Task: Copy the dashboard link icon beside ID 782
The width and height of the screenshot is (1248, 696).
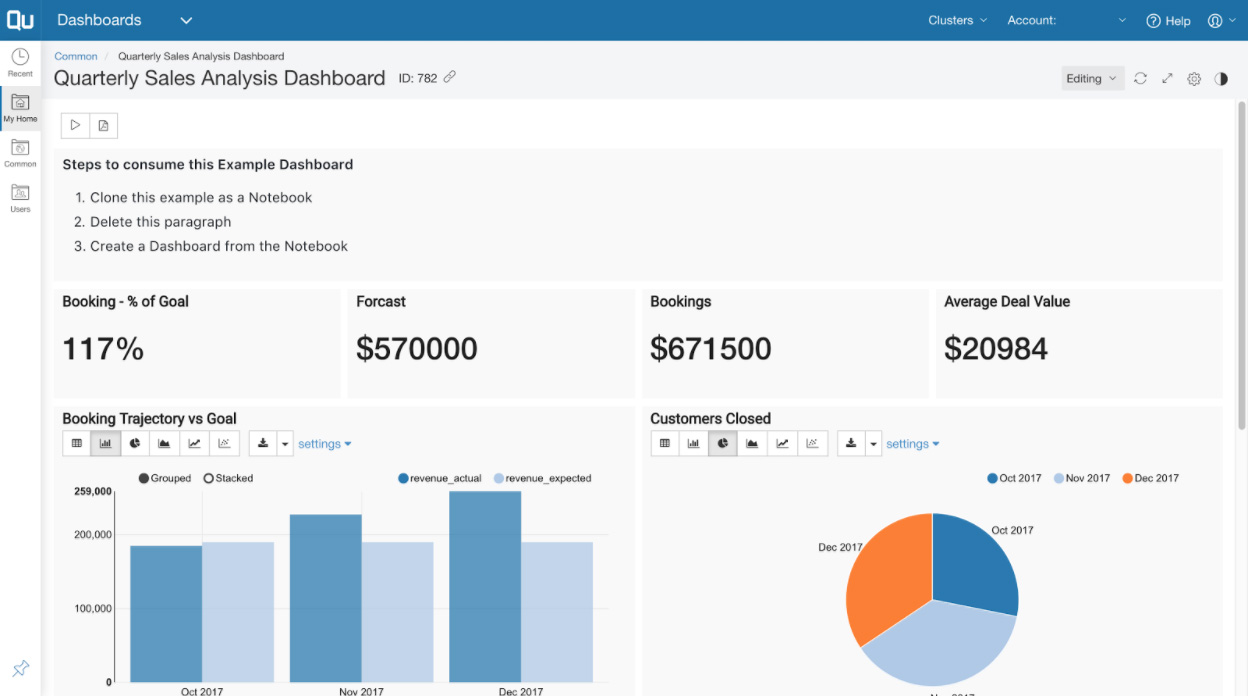Action: 450,77
